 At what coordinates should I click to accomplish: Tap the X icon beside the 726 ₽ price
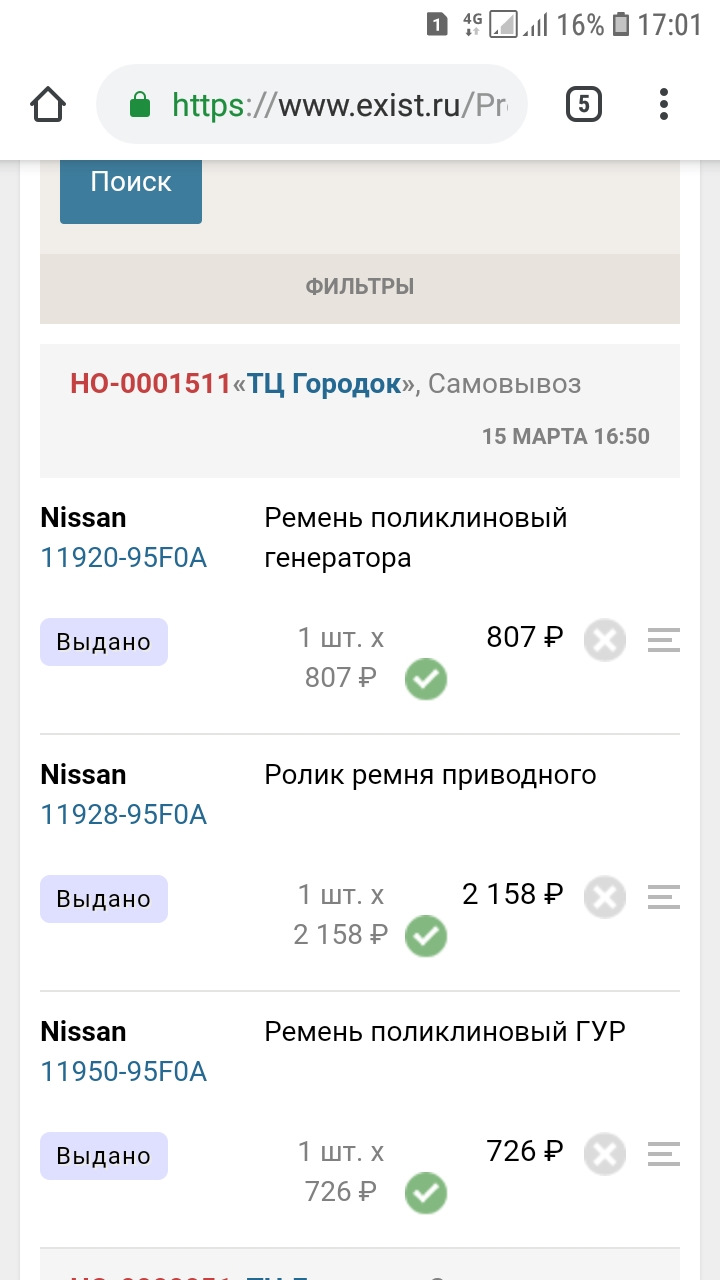(x=604, y=1153)
